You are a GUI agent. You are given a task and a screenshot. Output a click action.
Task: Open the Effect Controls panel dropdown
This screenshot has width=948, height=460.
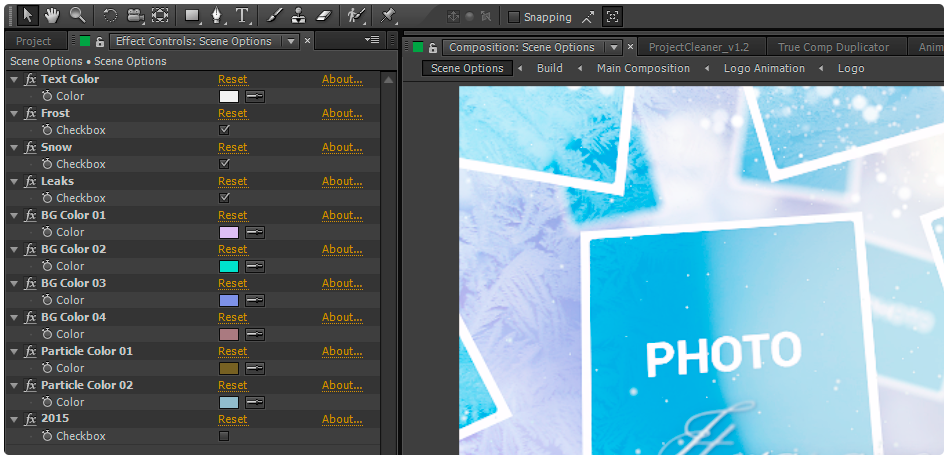point(291,42)
